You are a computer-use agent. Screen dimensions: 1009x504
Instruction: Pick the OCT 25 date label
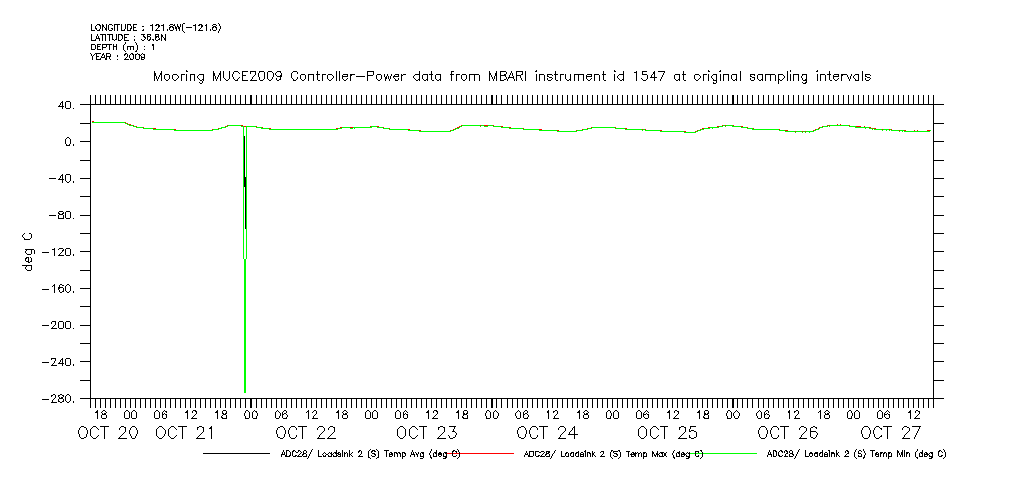(x=667, y=433)
